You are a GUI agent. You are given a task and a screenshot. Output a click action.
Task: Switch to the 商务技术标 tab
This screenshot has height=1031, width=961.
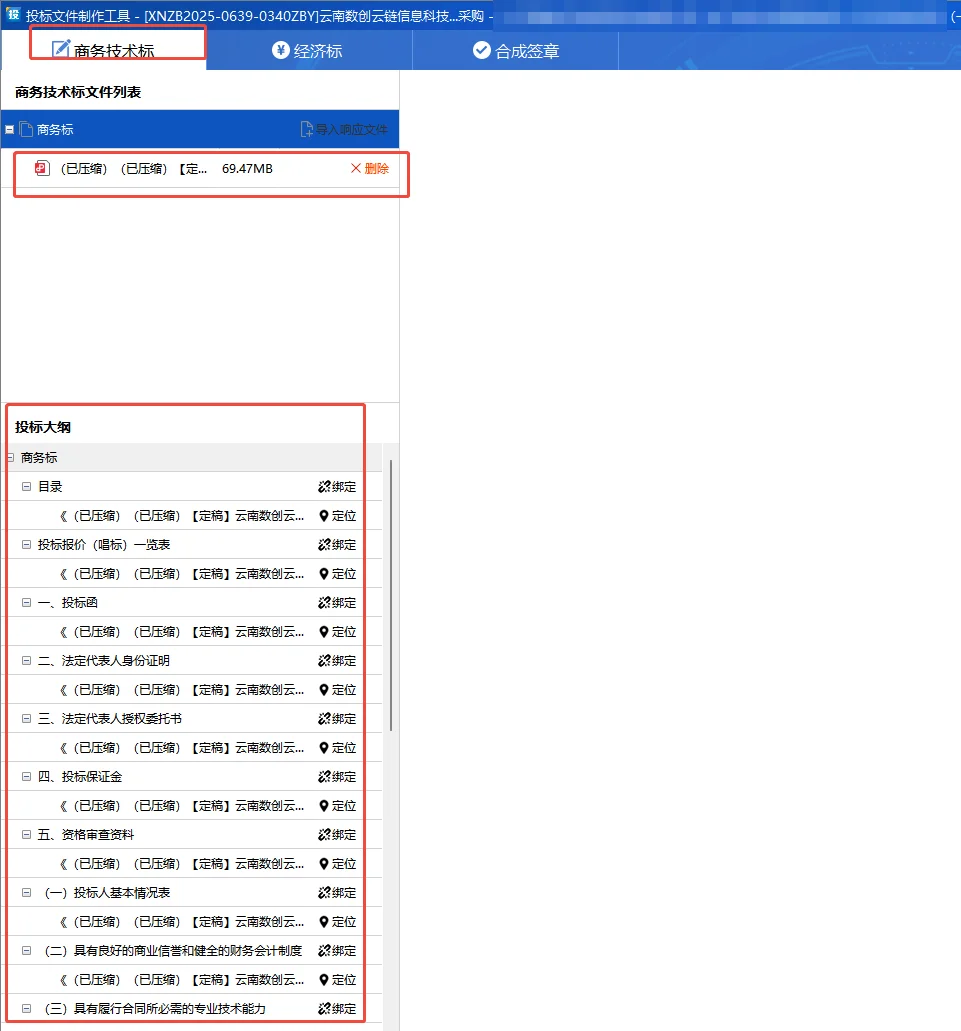(104, 50)
